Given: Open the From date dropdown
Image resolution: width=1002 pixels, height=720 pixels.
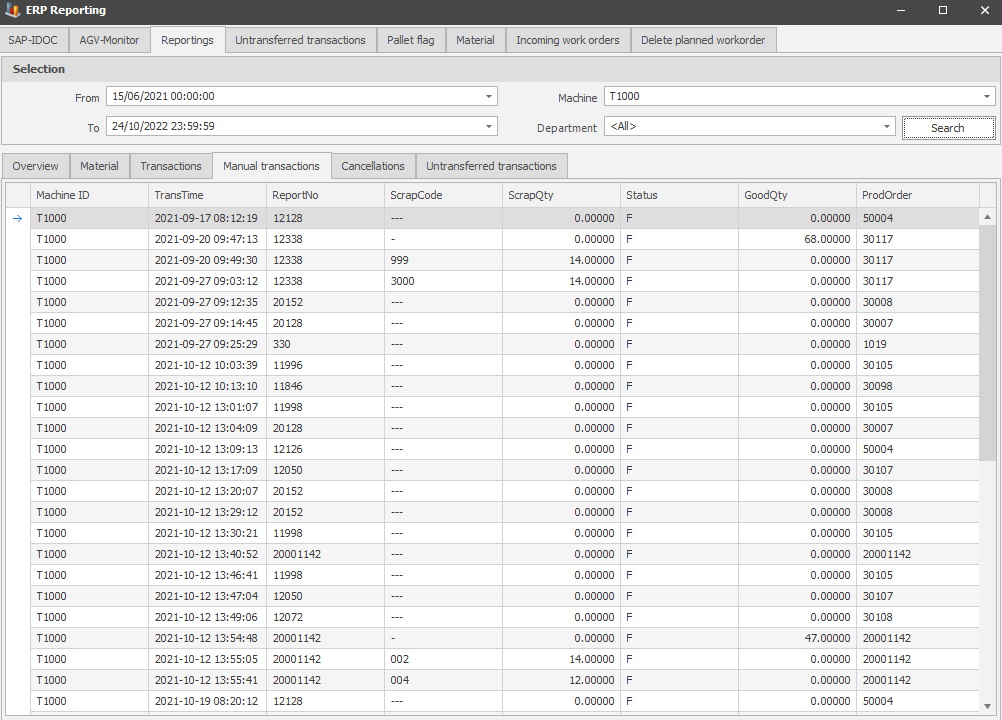Looking at the screenshot, I should click(489, 97).
